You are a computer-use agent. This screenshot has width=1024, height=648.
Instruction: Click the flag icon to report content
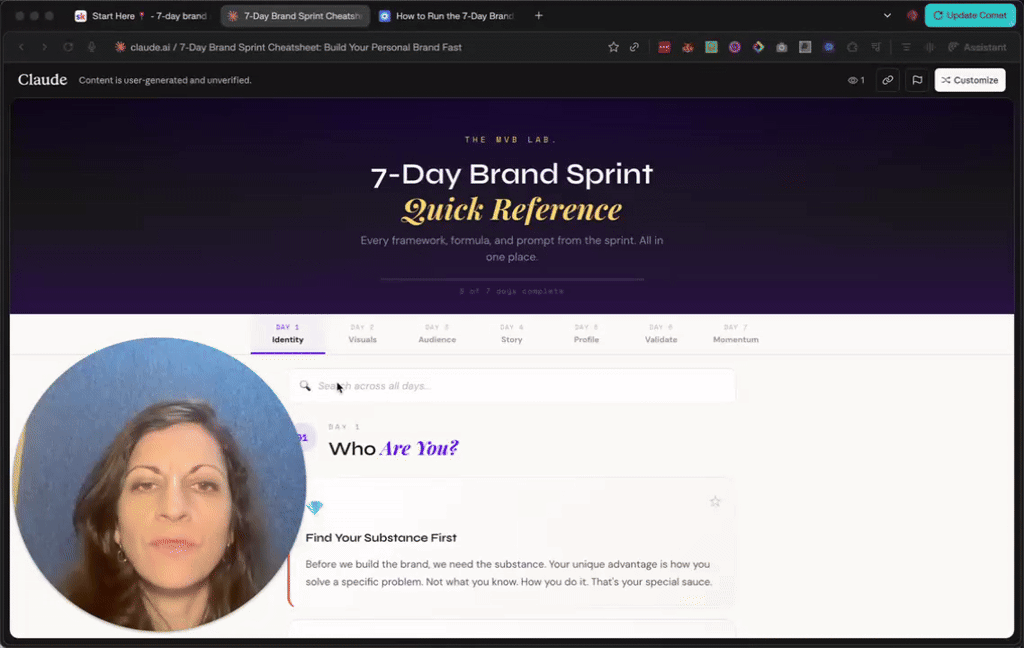917,80
